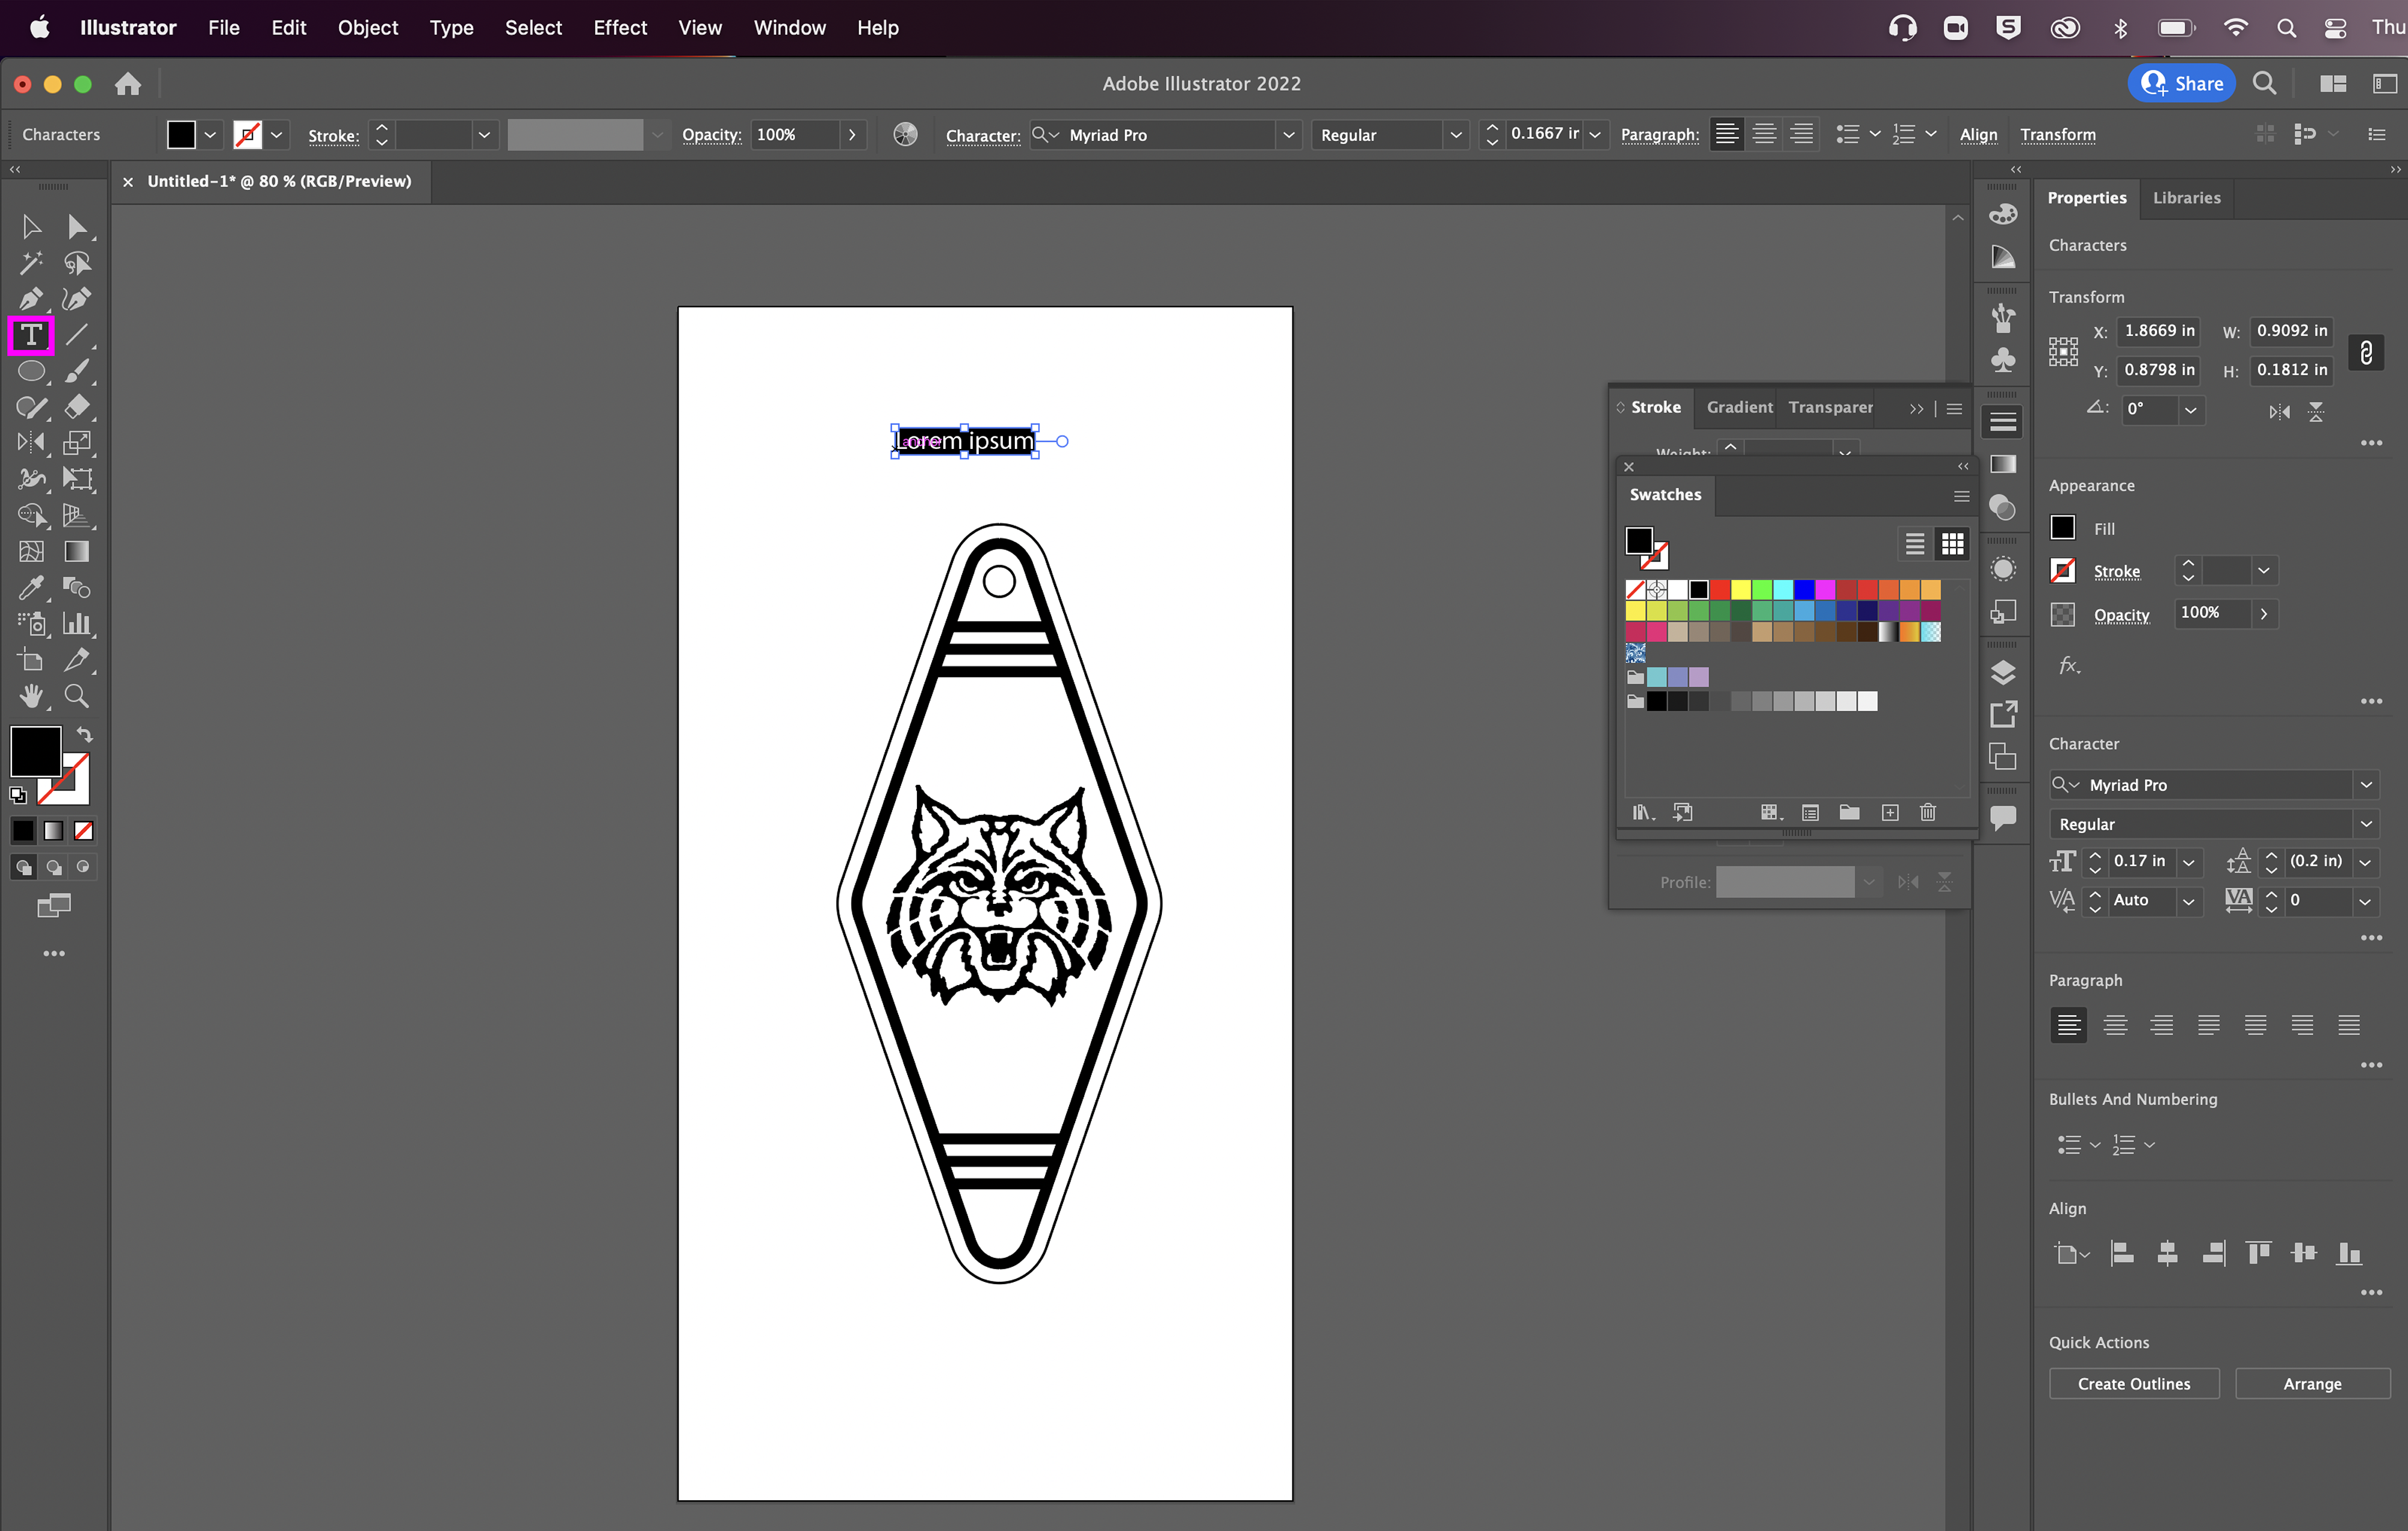Viewport: 2408px width, 1531px height.
Task: Select the Magic Wand tool
Action: [30, 263]
